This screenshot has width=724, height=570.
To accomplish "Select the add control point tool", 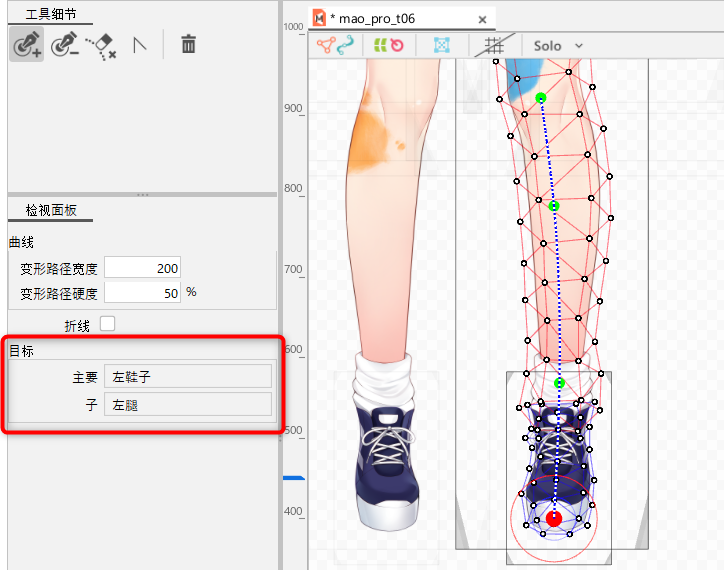I will (27, 44).
